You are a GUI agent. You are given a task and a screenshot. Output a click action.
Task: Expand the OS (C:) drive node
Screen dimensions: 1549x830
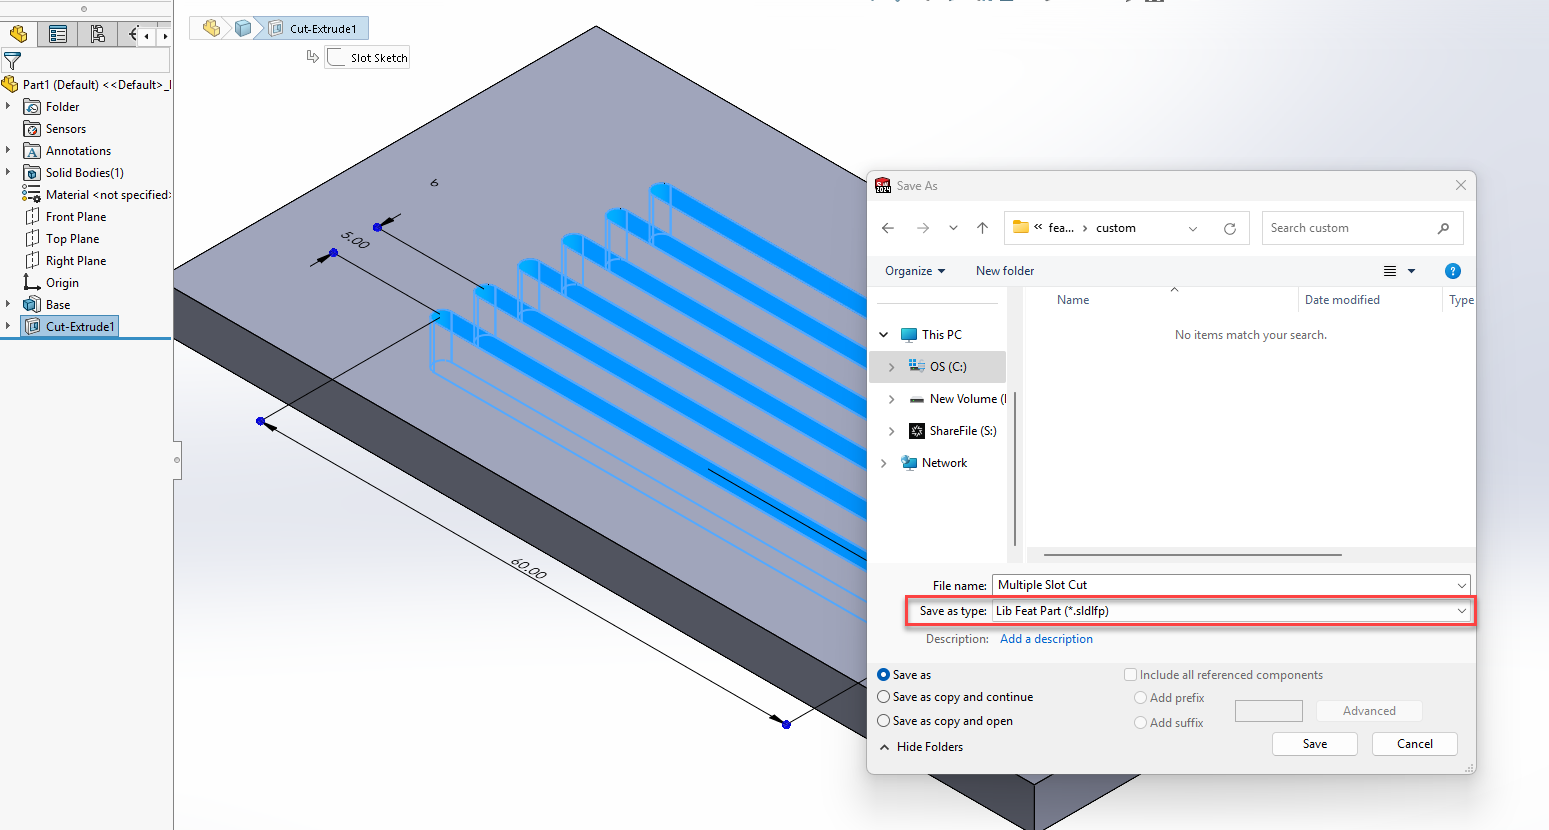[891, 367]
